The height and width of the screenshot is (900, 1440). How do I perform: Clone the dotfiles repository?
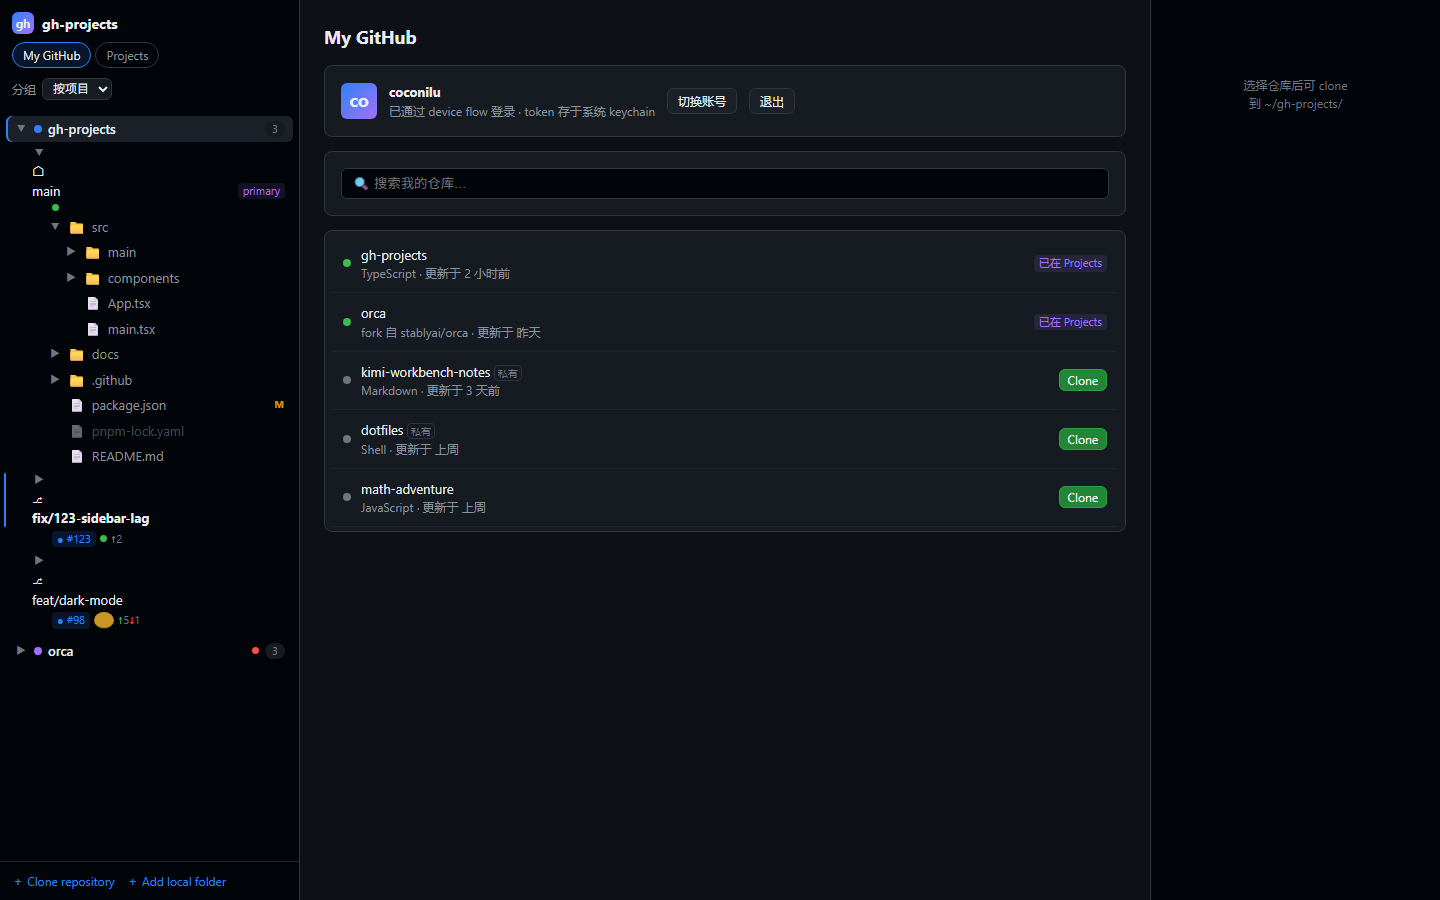click(1083, 439)
